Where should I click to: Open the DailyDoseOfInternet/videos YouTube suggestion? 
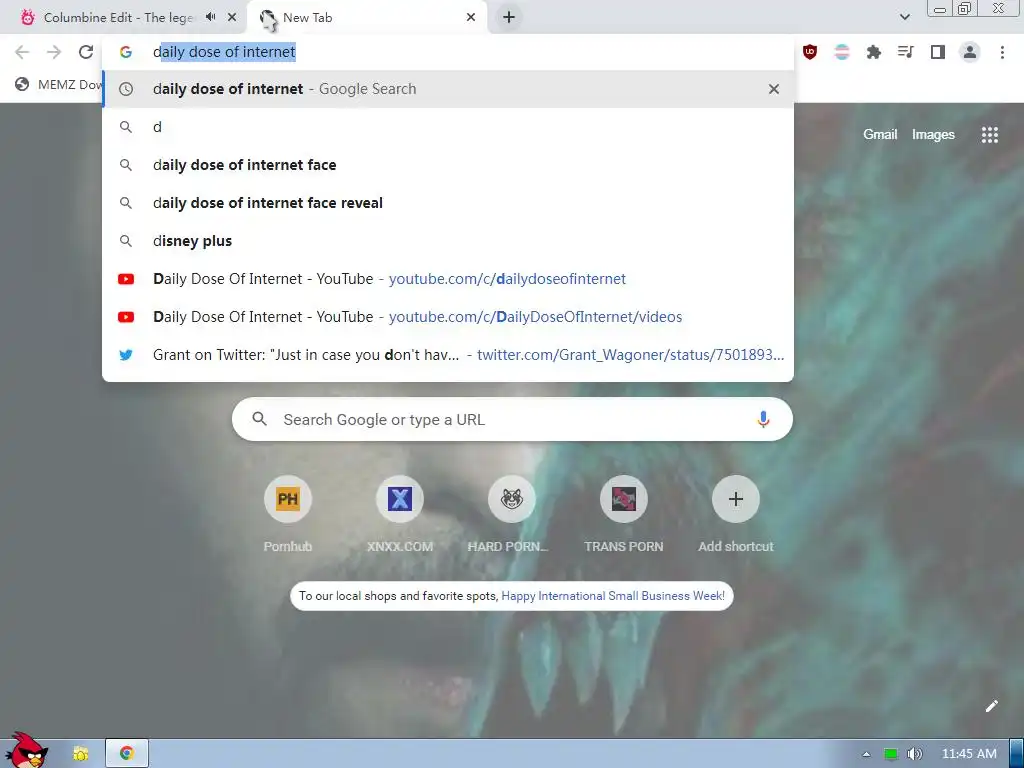[x=448, y=317]
